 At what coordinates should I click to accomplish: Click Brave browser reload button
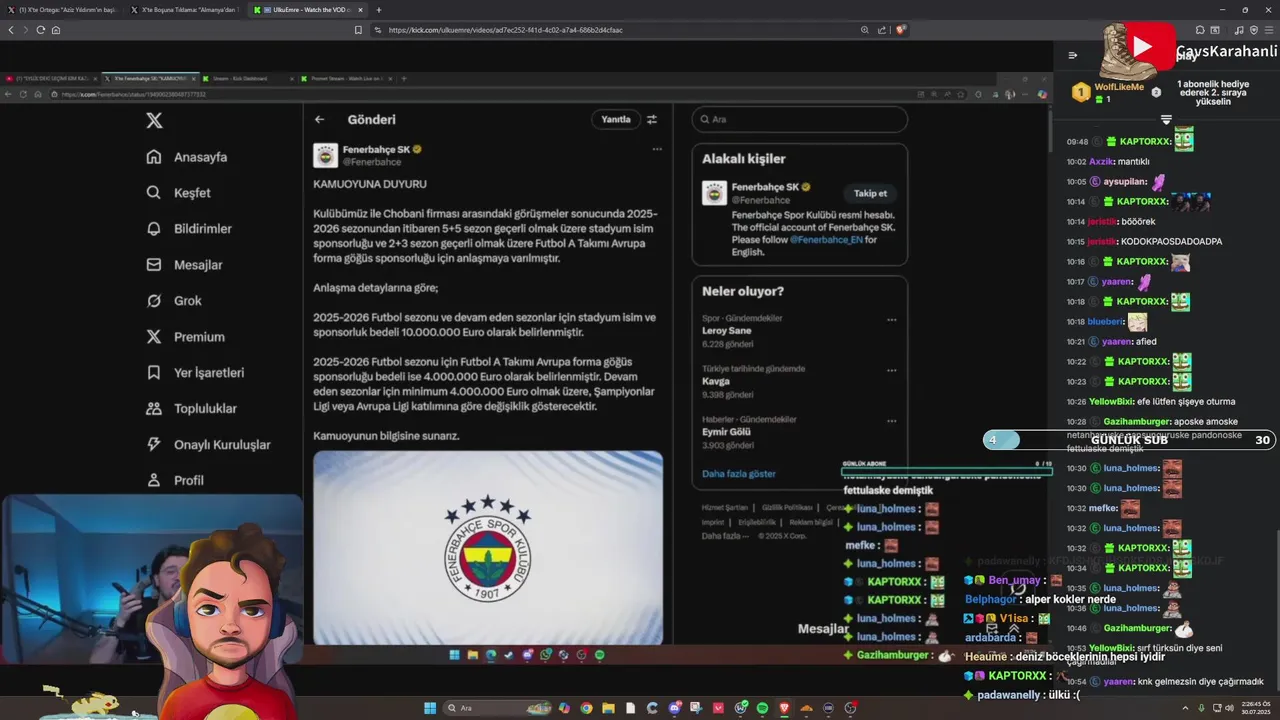40,30
